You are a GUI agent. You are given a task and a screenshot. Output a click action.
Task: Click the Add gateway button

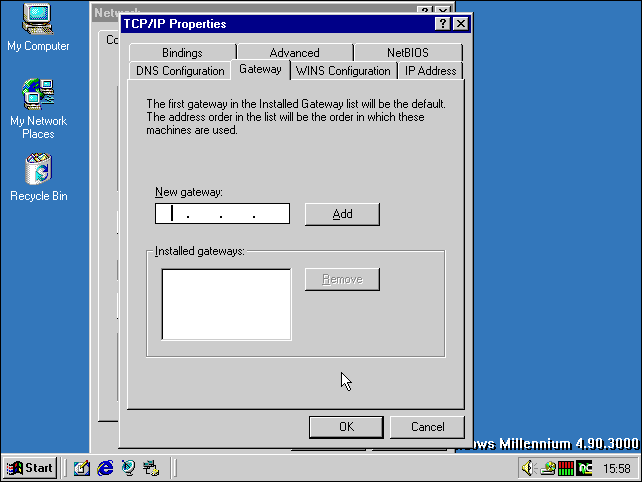[342, 214]
